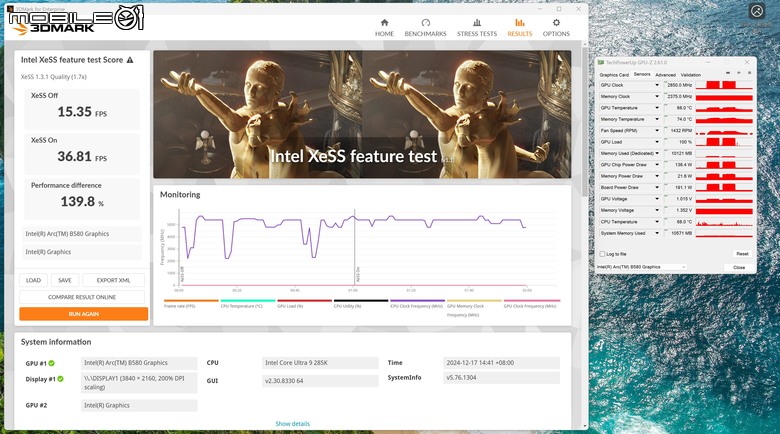Click COMPARE RESULT ONLINE
This screenshot has height=434, width=780.
click(82, 297)
